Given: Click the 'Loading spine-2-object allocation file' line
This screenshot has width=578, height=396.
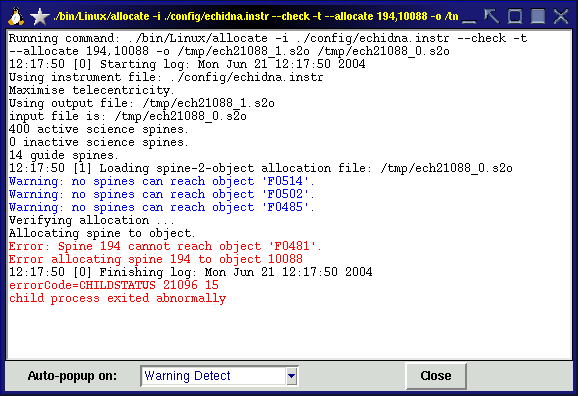Looking at the screenshot, I should 261,168.
